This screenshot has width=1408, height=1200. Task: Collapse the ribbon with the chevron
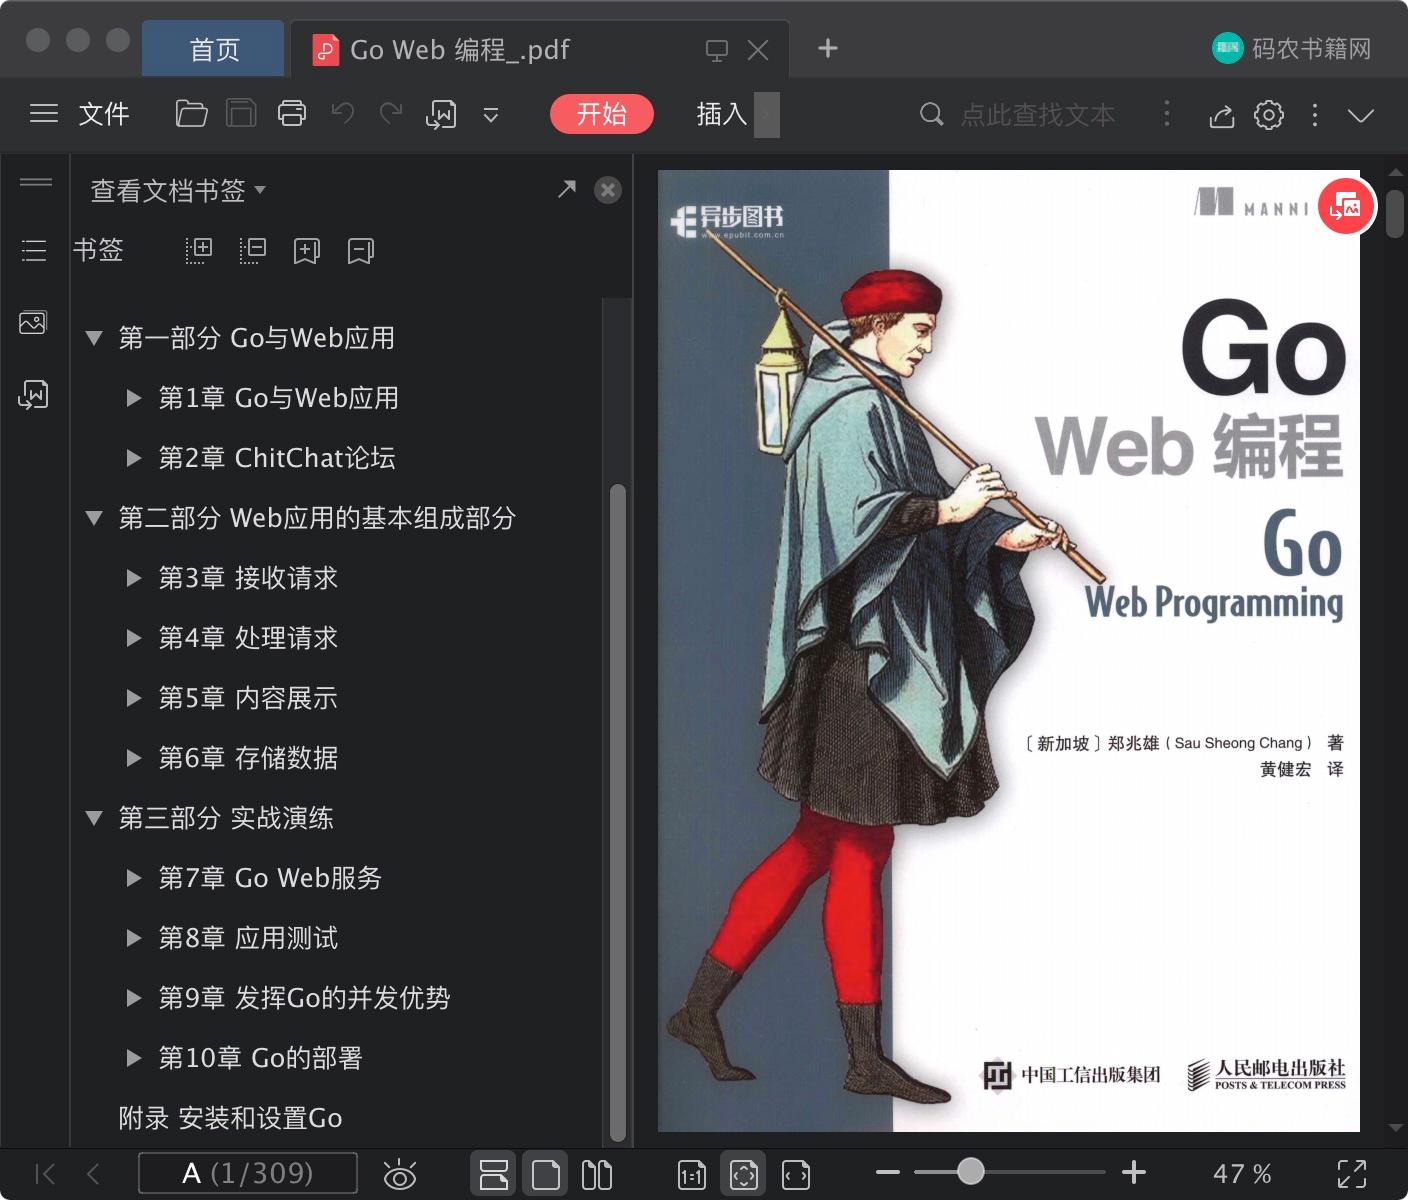(1361, 115)
